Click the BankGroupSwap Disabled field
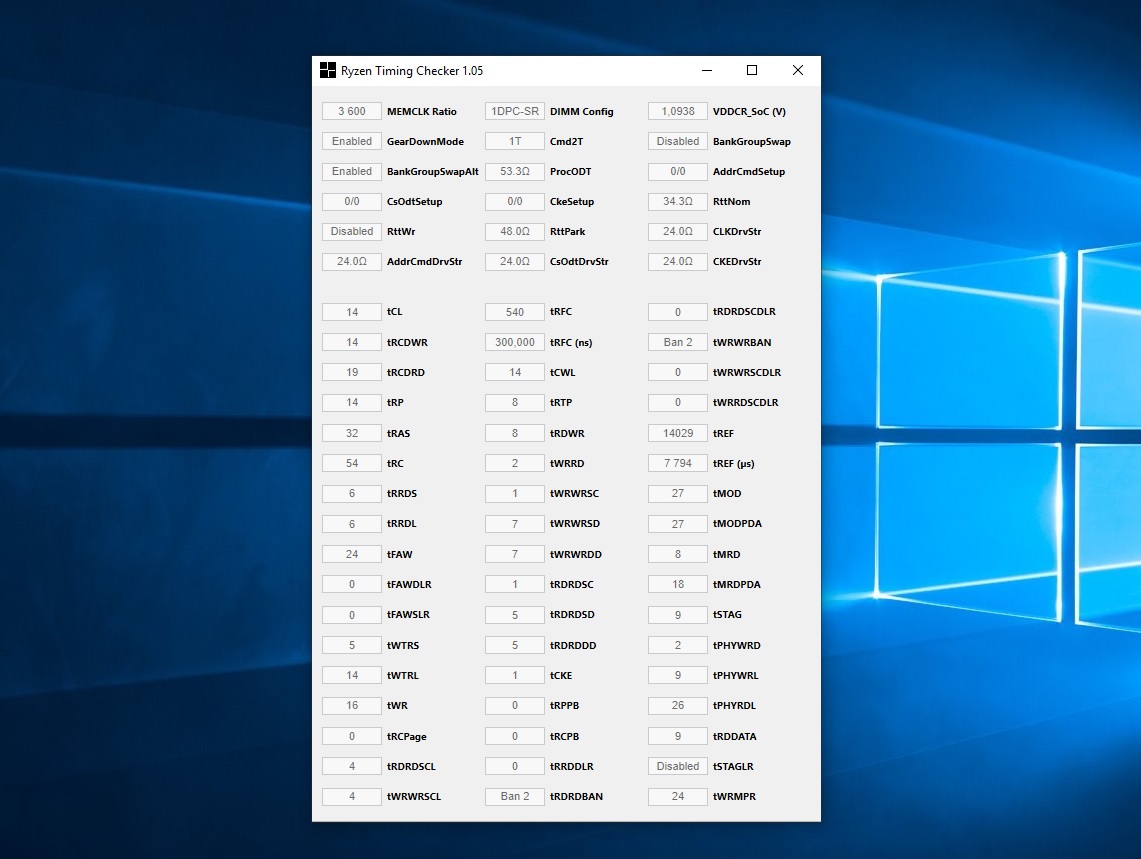 click(678, 141)
